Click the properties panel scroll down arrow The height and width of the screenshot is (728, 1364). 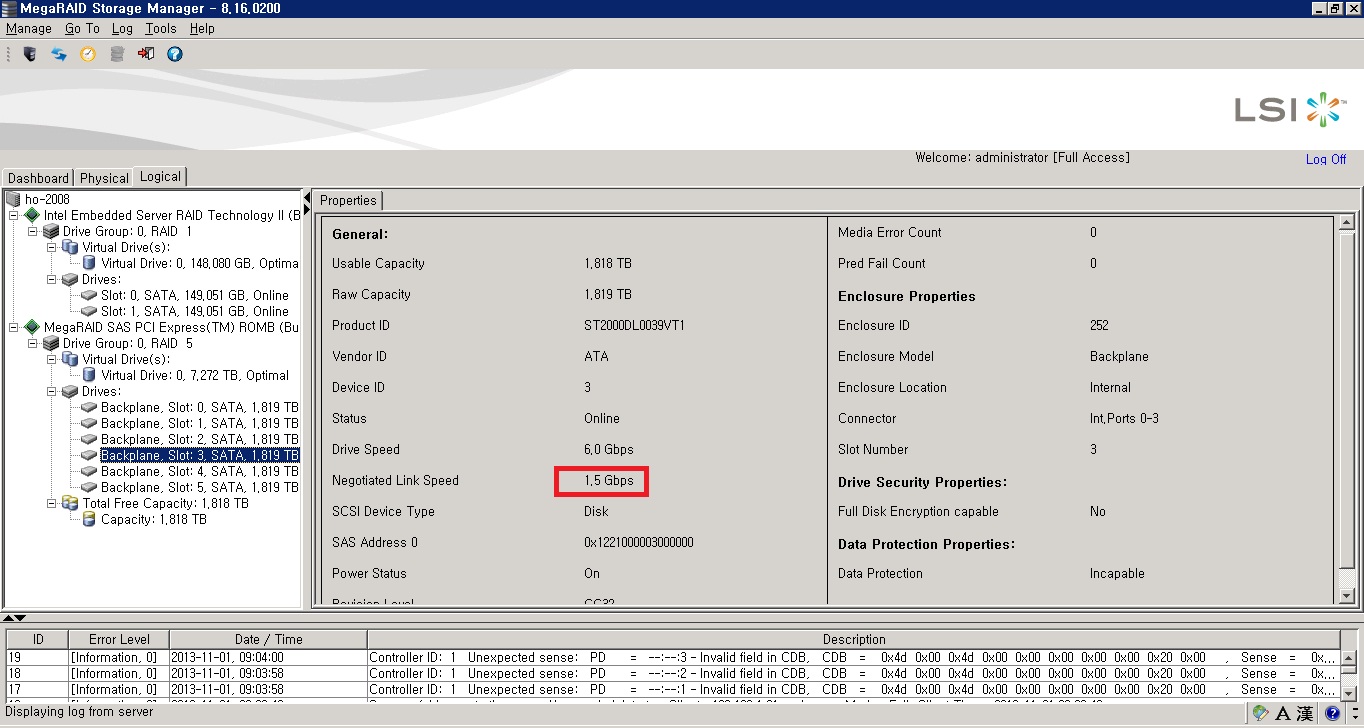pos(1347,595)
